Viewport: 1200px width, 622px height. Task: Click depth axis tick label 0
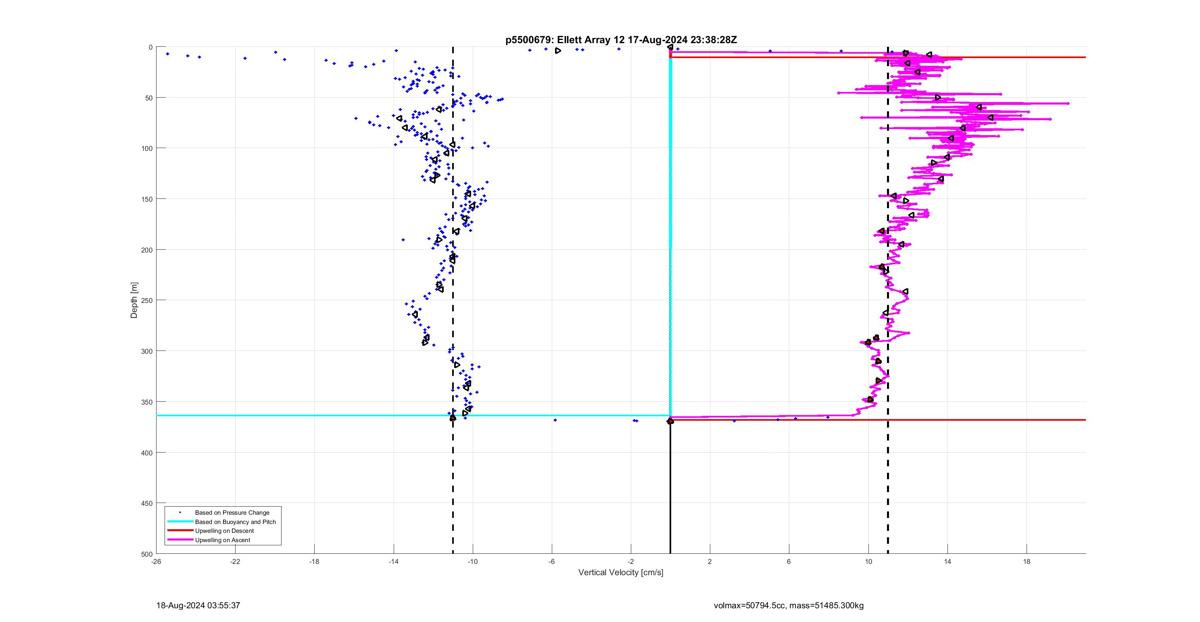click(150, 47)
